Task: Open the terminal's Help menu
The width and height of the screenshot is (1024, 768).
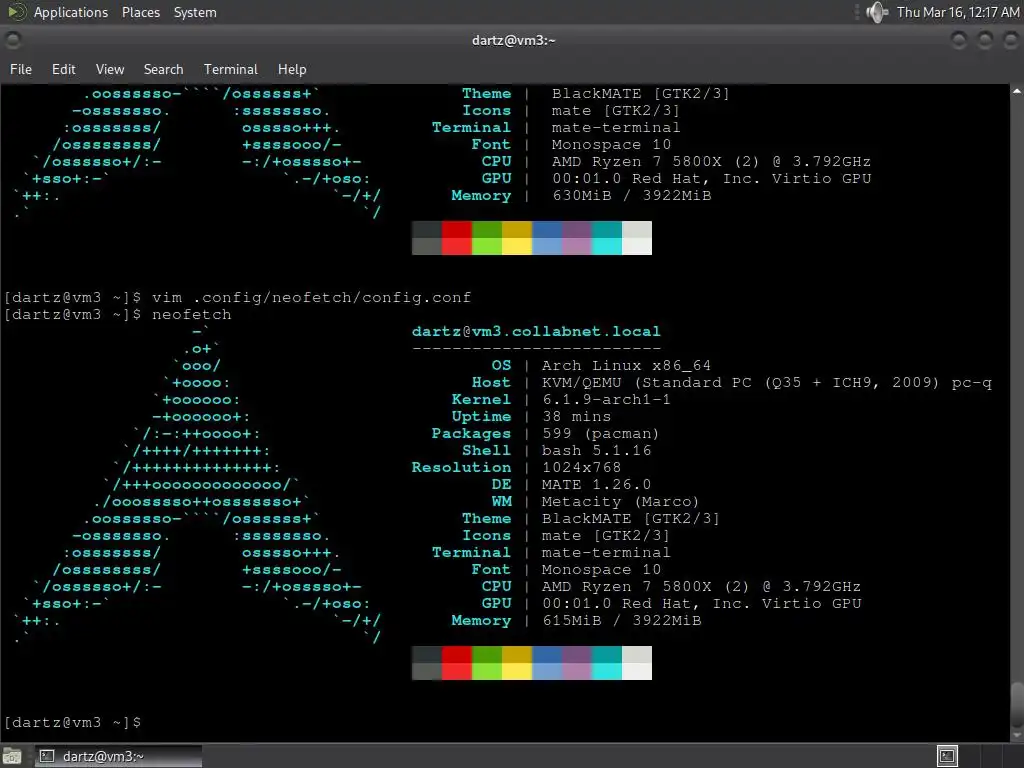Action: tap(292, 69)
